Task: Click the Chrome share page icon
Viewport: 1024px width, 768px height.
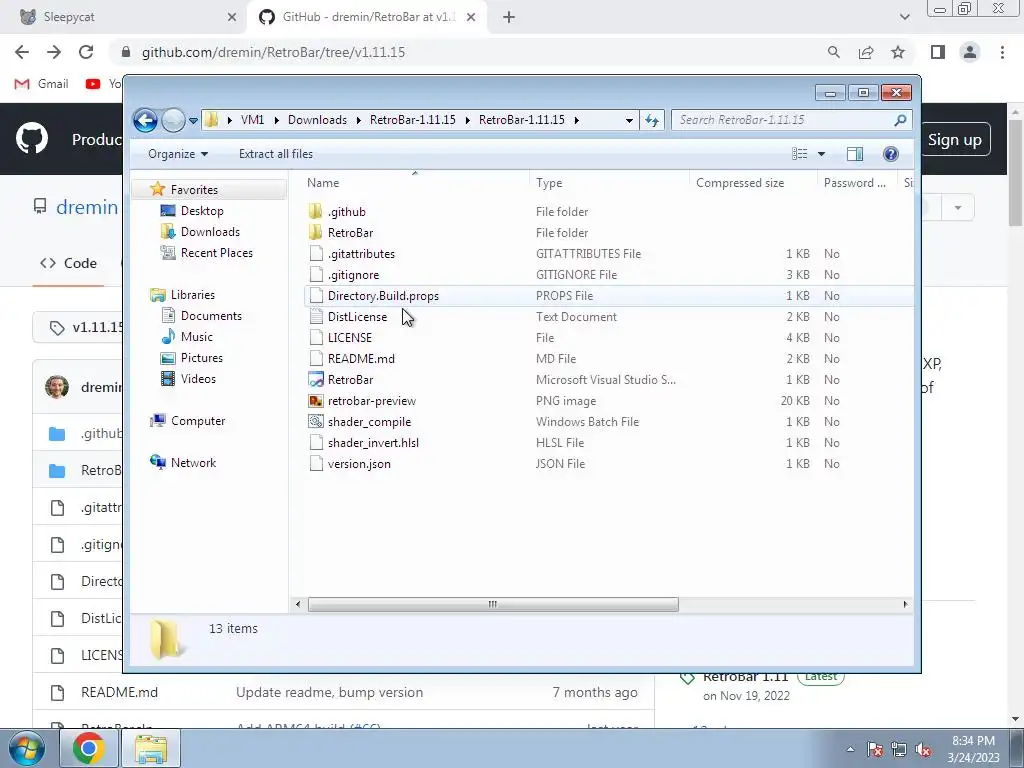Action: click(x=866, y=52)
